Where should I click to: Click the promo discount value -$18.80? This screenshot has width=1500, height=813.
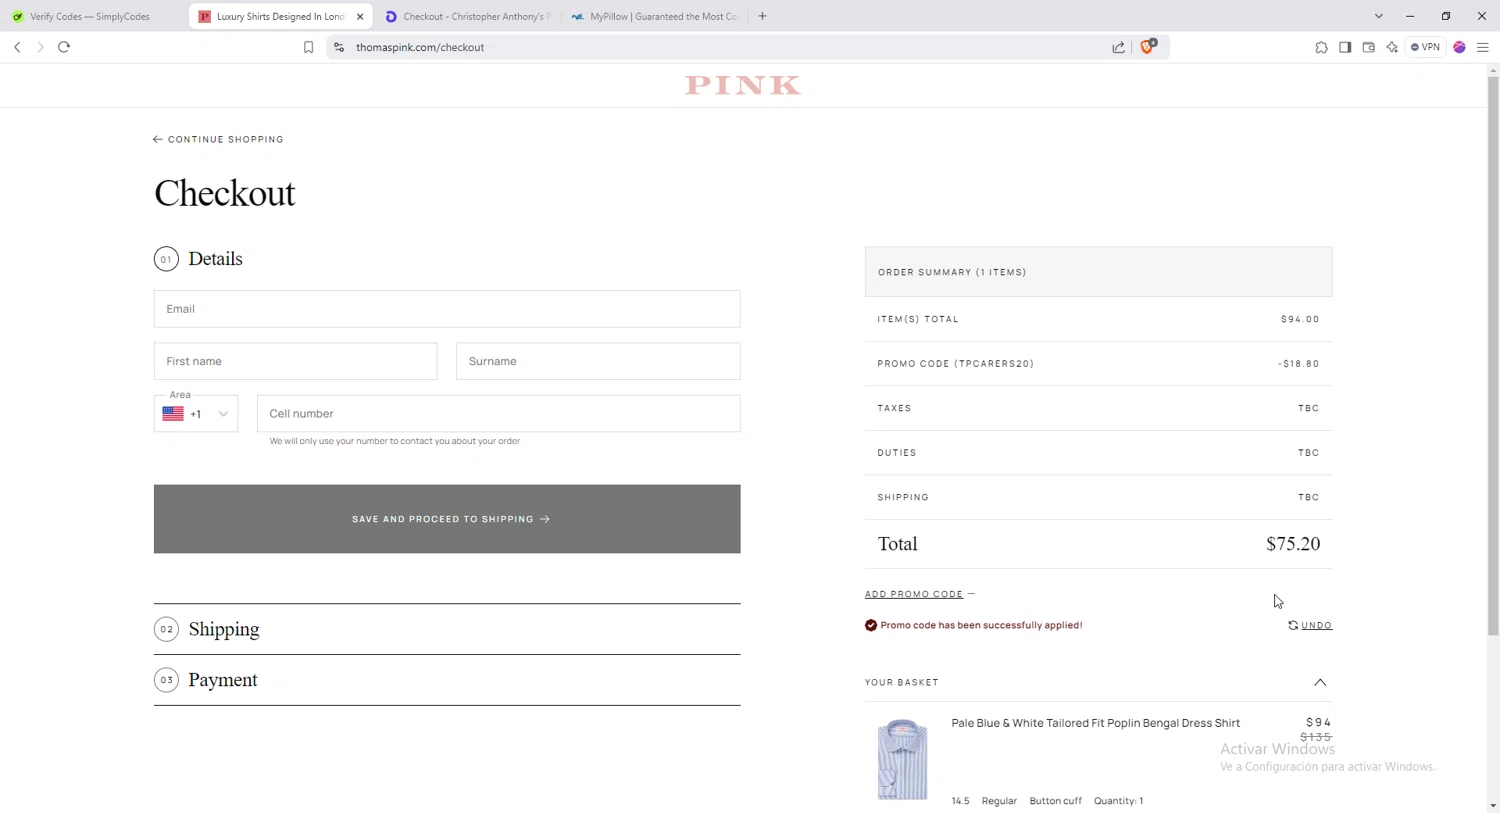1298,364
